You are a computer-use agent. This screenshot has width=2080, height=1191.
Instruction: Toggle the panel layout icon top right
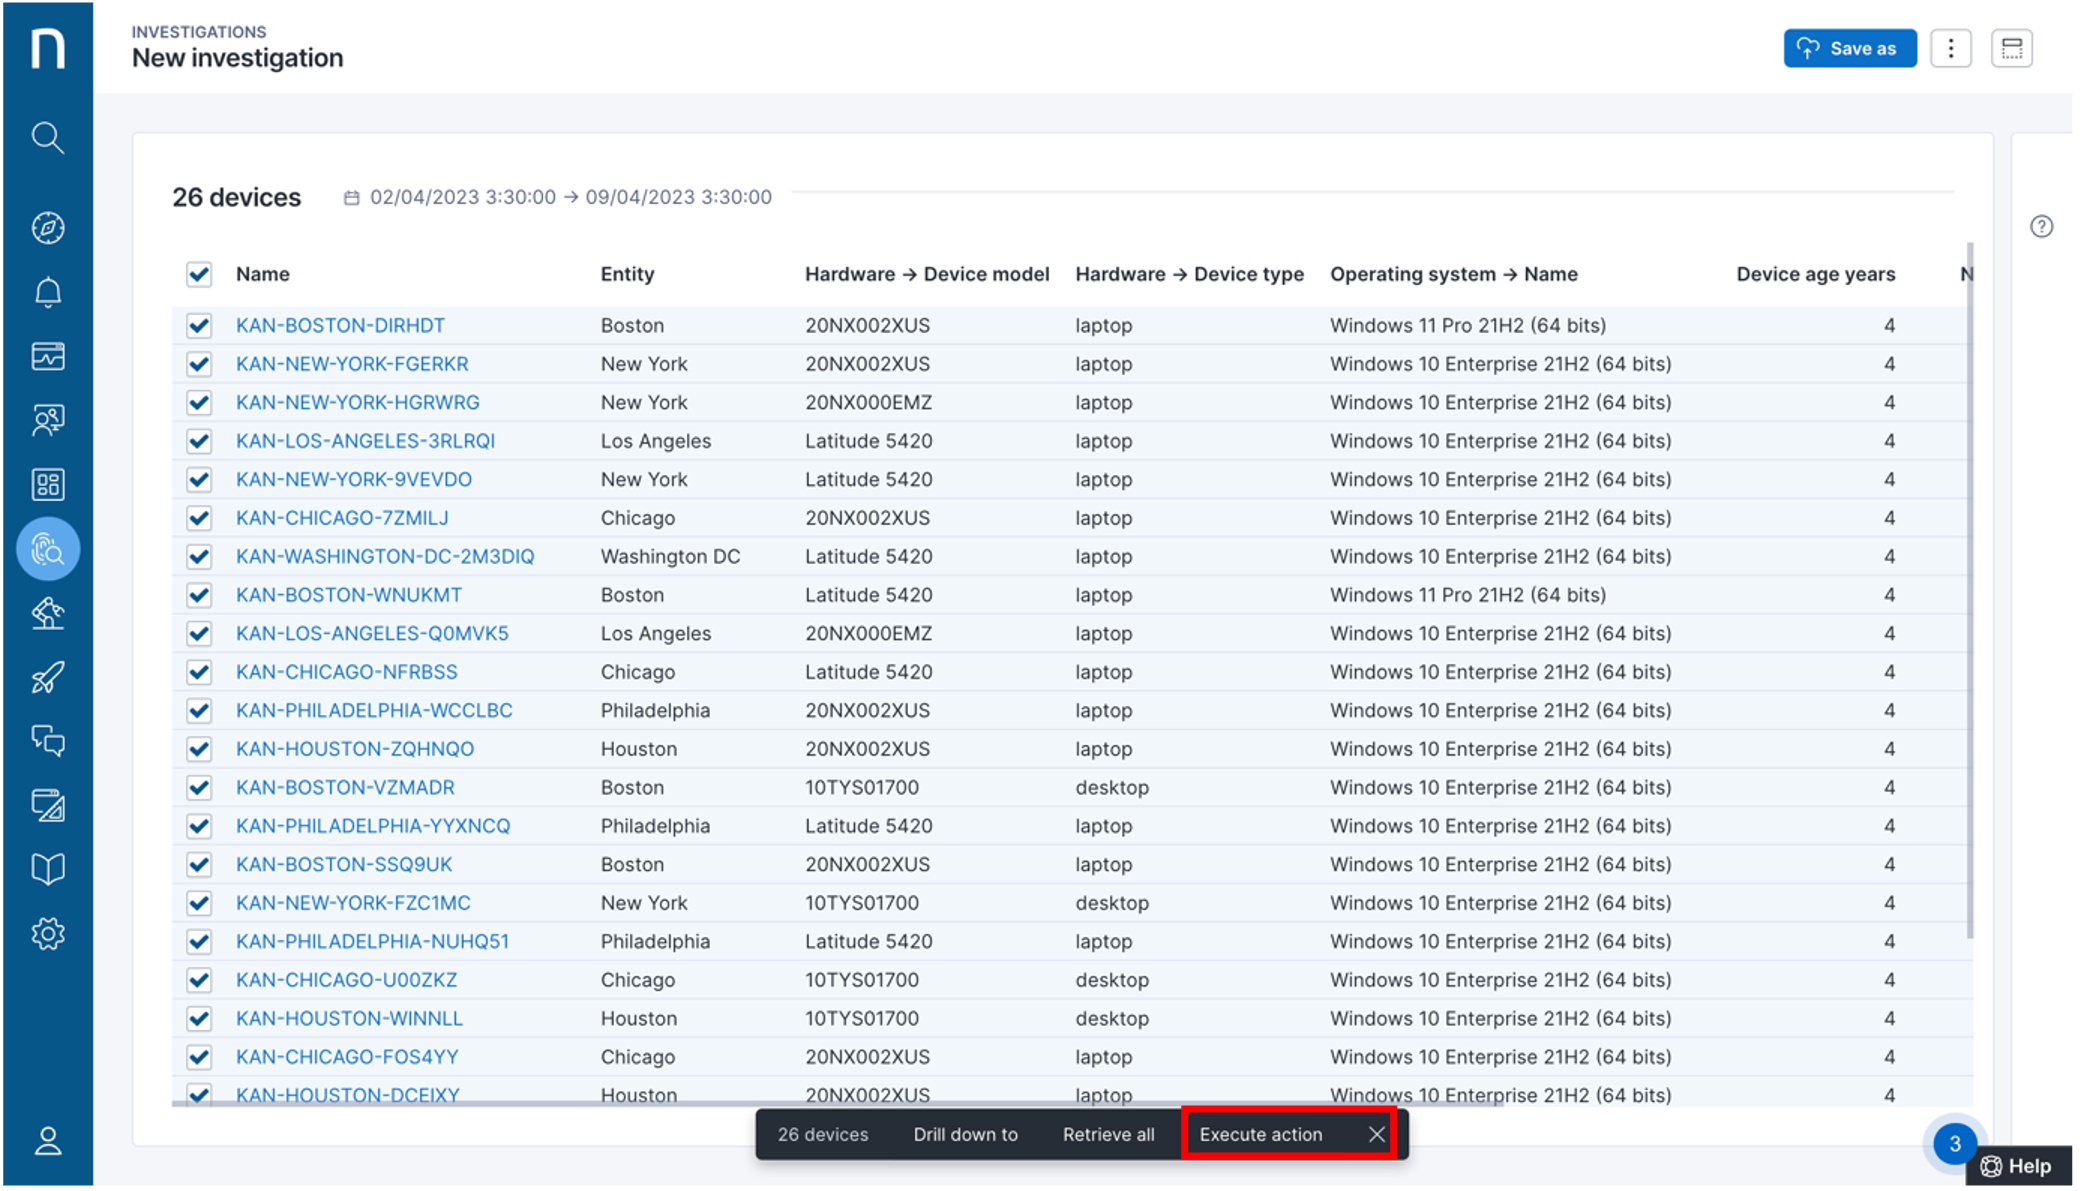[x=2012, y=48]
